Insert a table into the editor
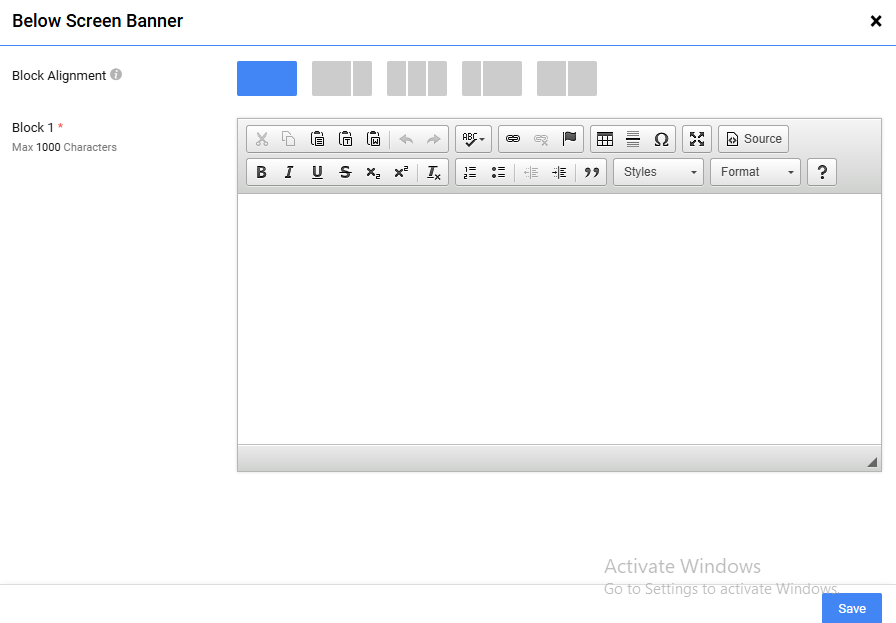This screenshot has height=623, width=896. (x=605, y=139)
